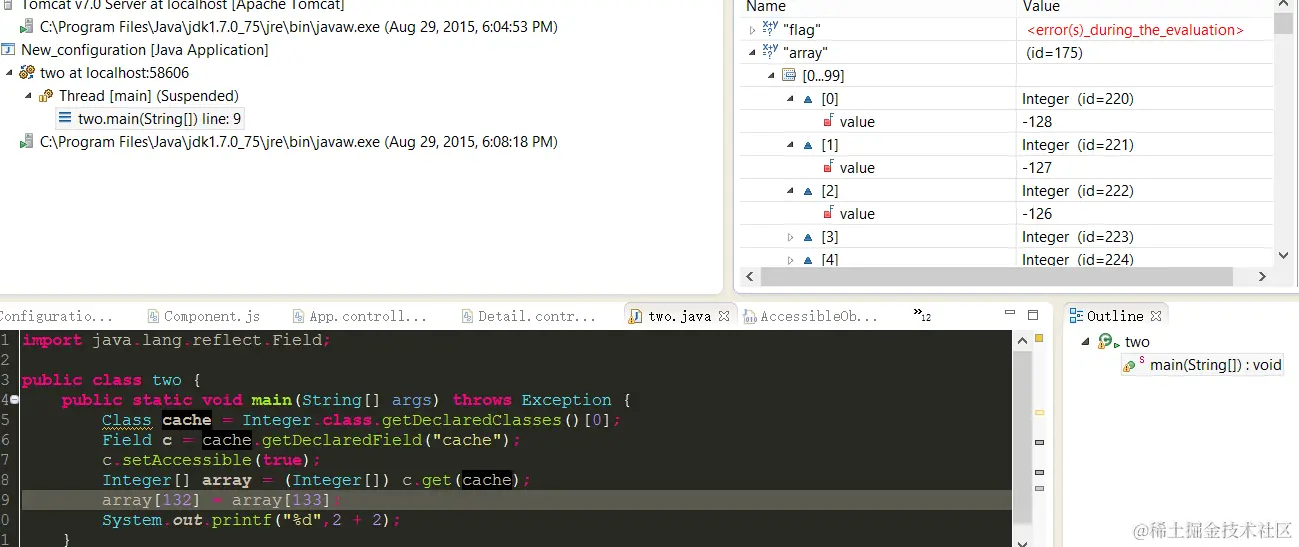Viewport: 1299px width, 547px height.
Task: Click the blue triangle icon of element [1]
Action: 808,145
